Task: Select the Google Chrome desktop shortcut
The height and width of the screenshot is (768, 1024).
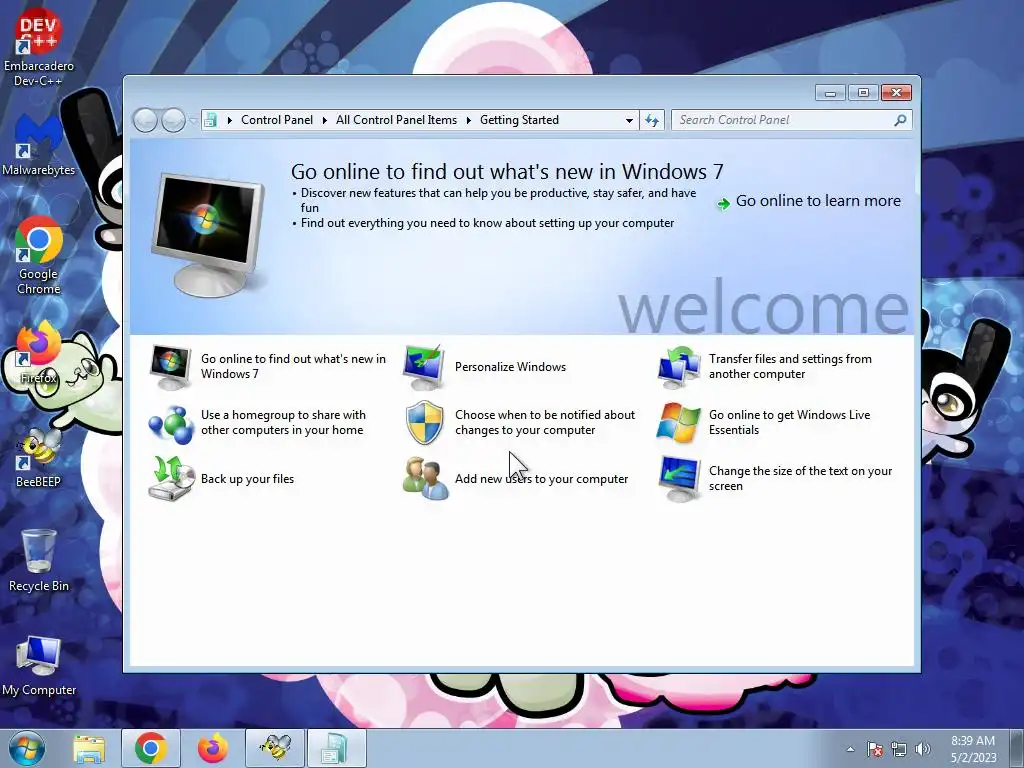Action: click(x=39, y=255)
